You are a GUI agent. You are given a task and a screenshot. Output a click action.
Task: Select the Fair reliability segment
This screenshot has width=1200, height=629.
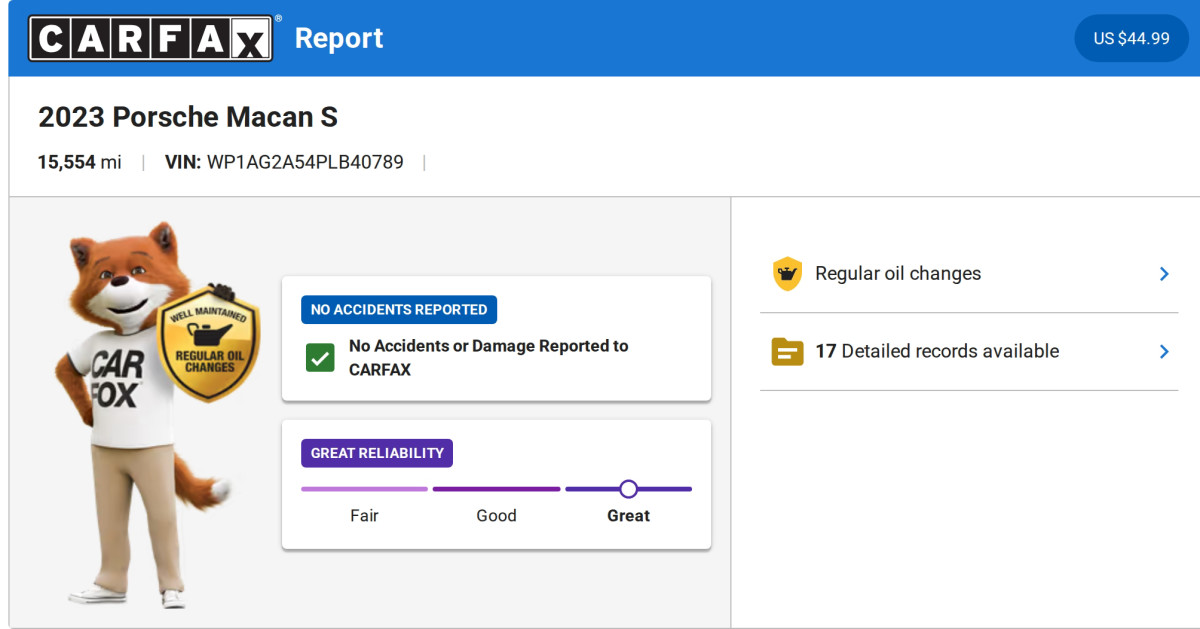364,489
